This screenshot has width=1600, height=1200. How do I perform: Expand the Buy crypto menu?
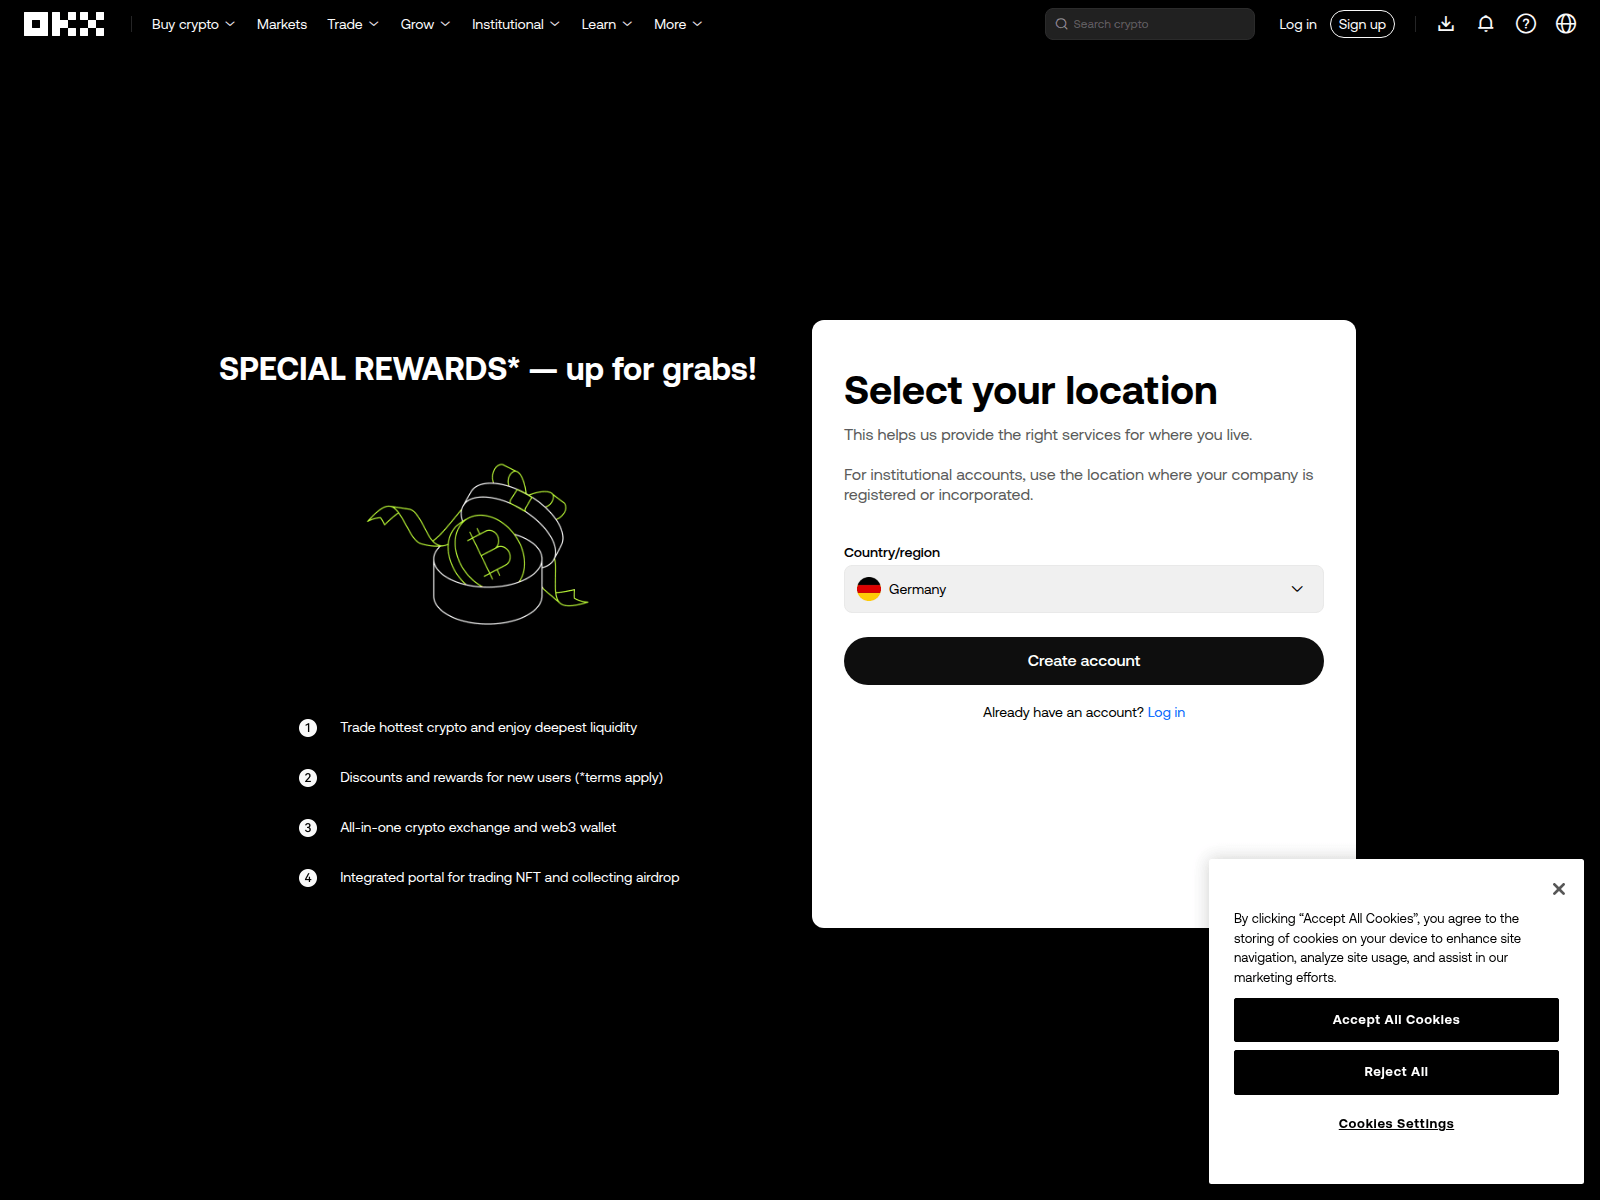coord(193,24)
